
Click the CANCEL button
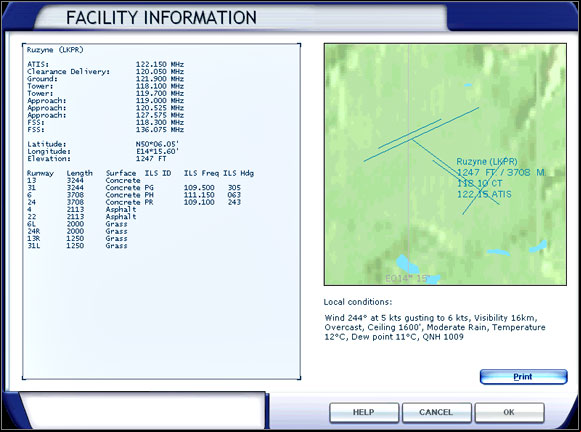tap(436, 412)
